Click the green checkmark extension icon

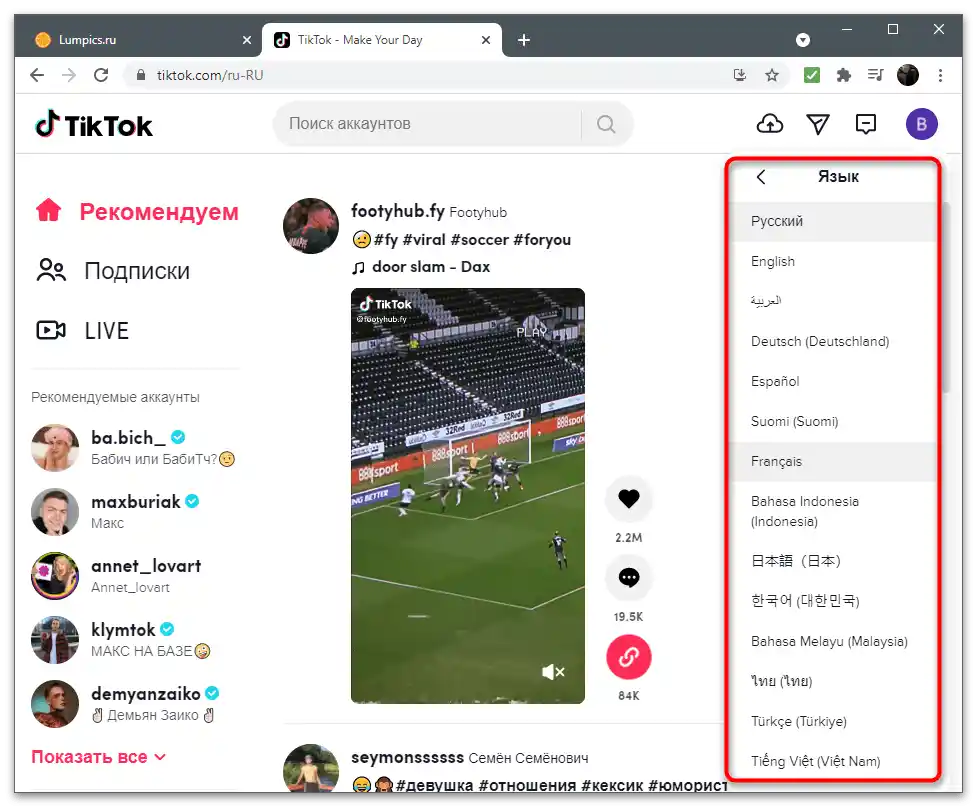coord(811,75)
